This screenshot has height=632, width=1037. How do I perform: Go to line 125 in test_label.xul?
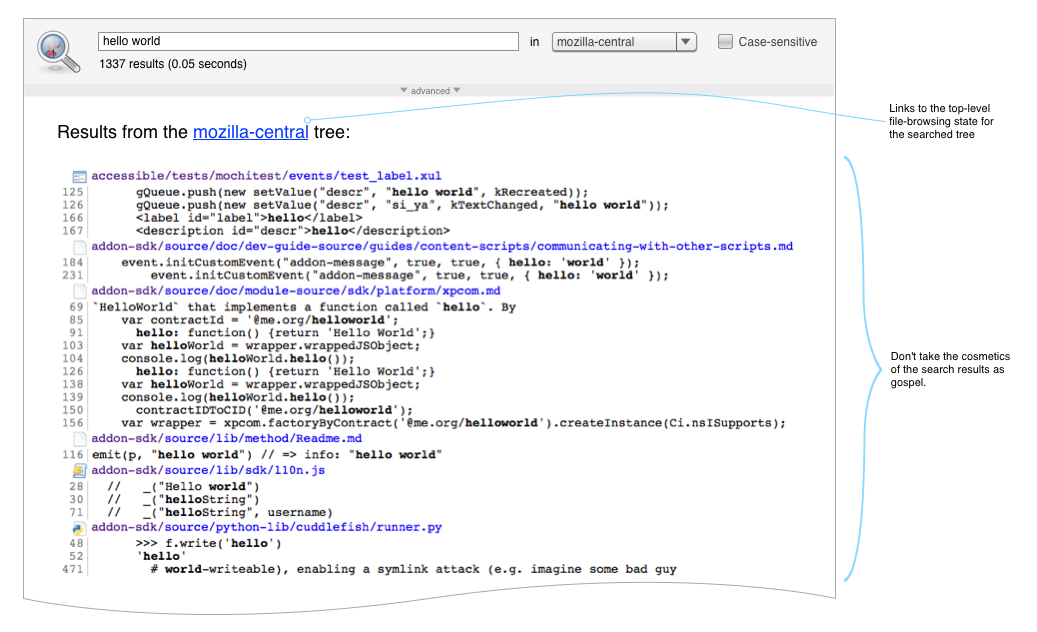(73, 192)
